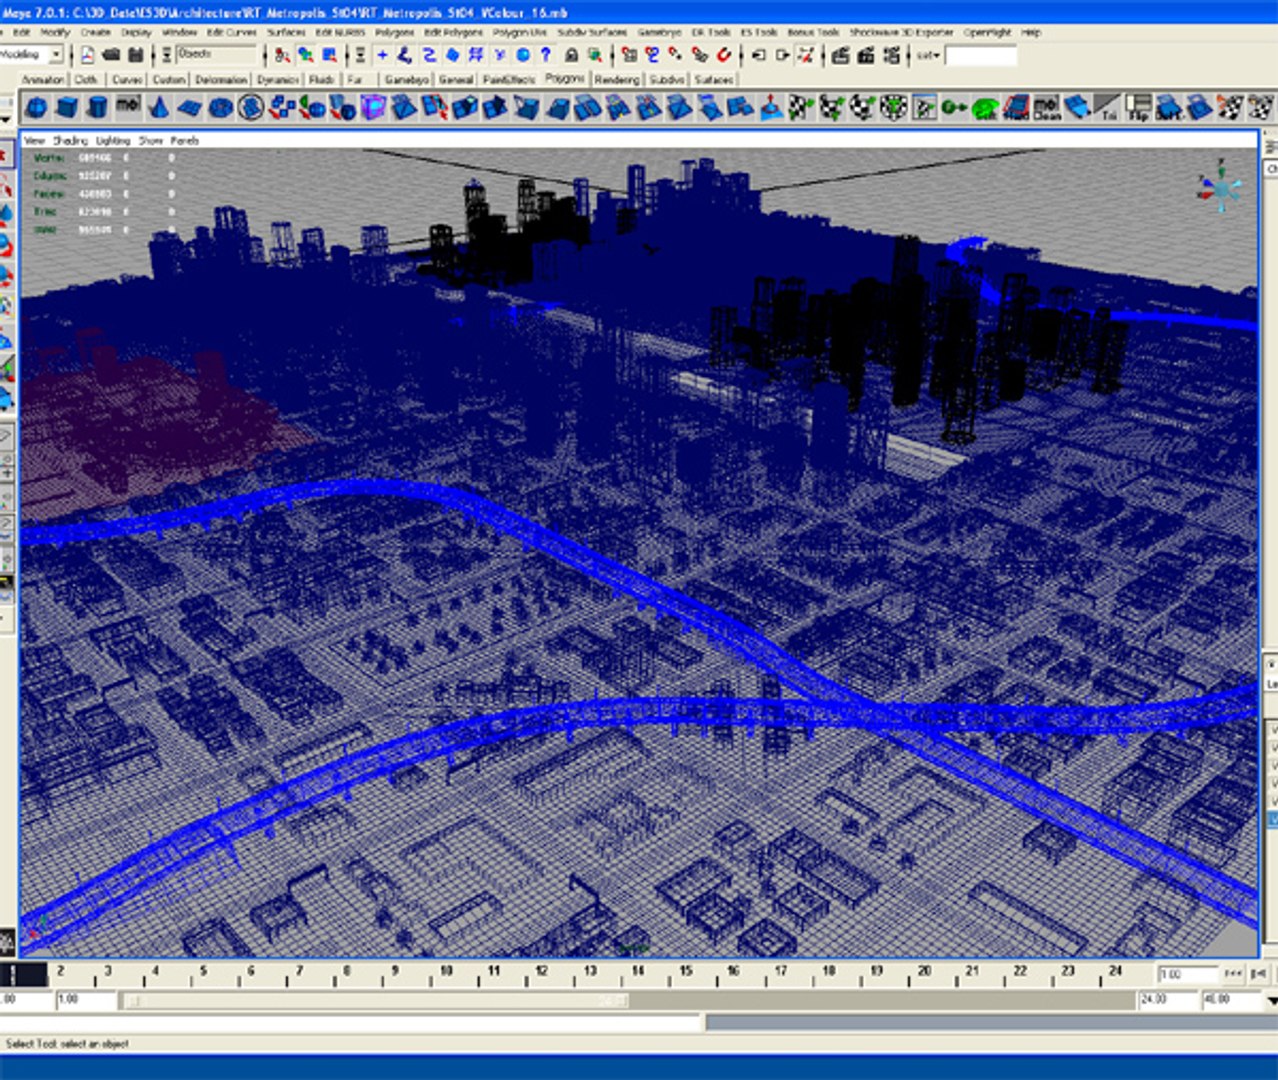
Task: Toggle the joints selection mask
Action: point(404,55)
